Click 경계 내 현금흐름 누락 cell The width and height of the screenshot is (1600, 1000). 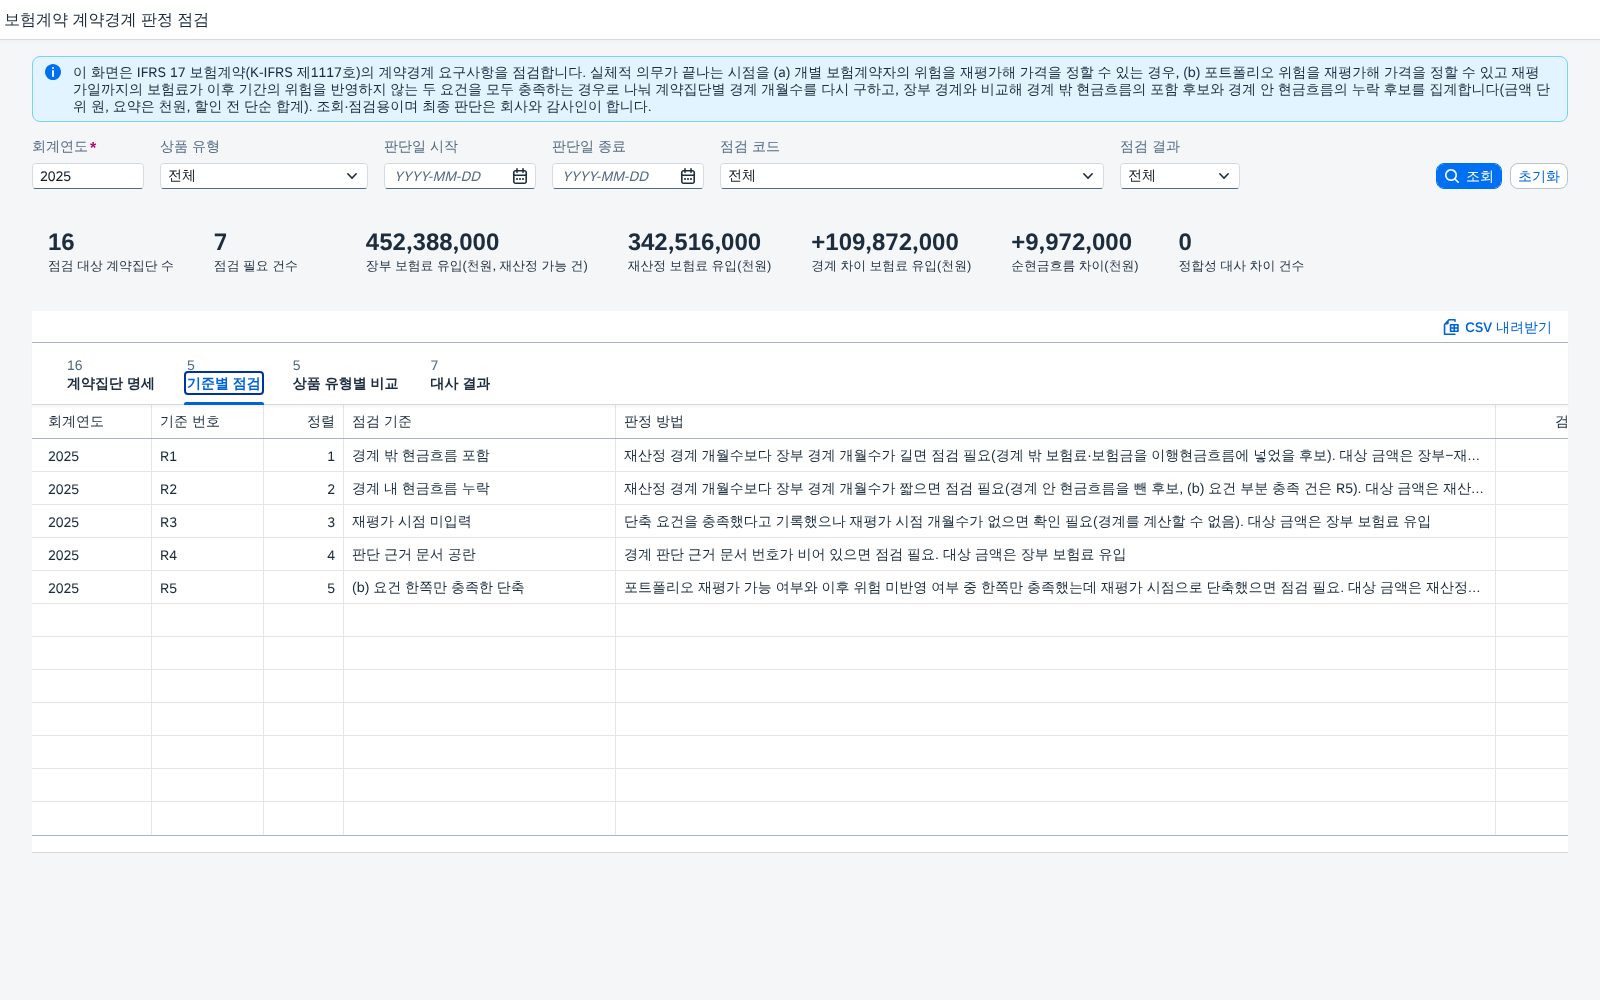pyautogui.click(x=479, y=489)
